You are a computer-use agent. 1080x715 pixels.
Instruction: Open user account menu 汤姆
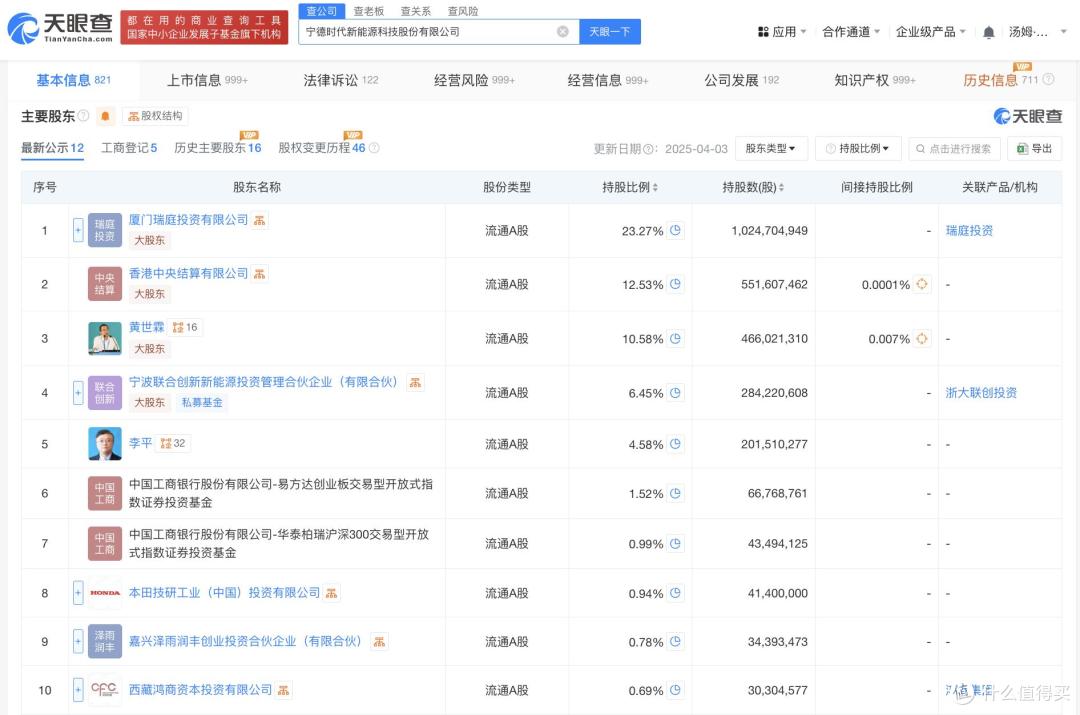coord(1037,32)
